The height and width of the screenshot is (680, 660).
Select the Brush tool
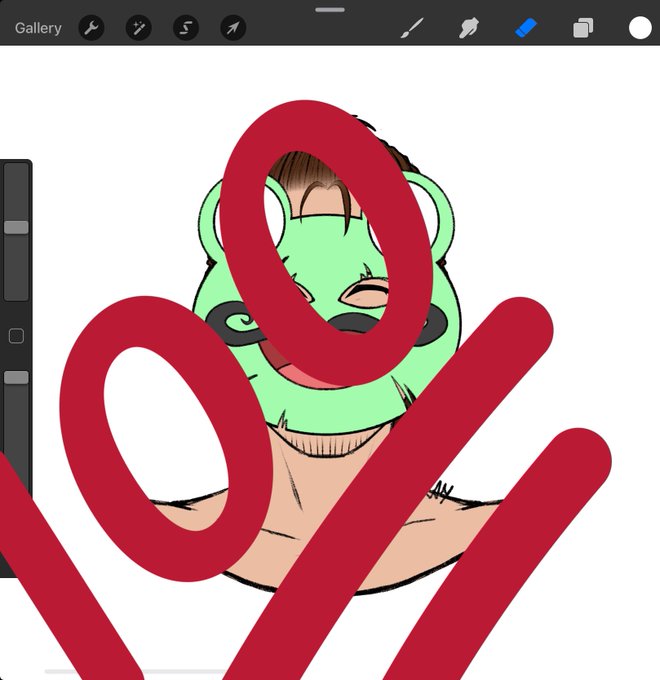412,28
